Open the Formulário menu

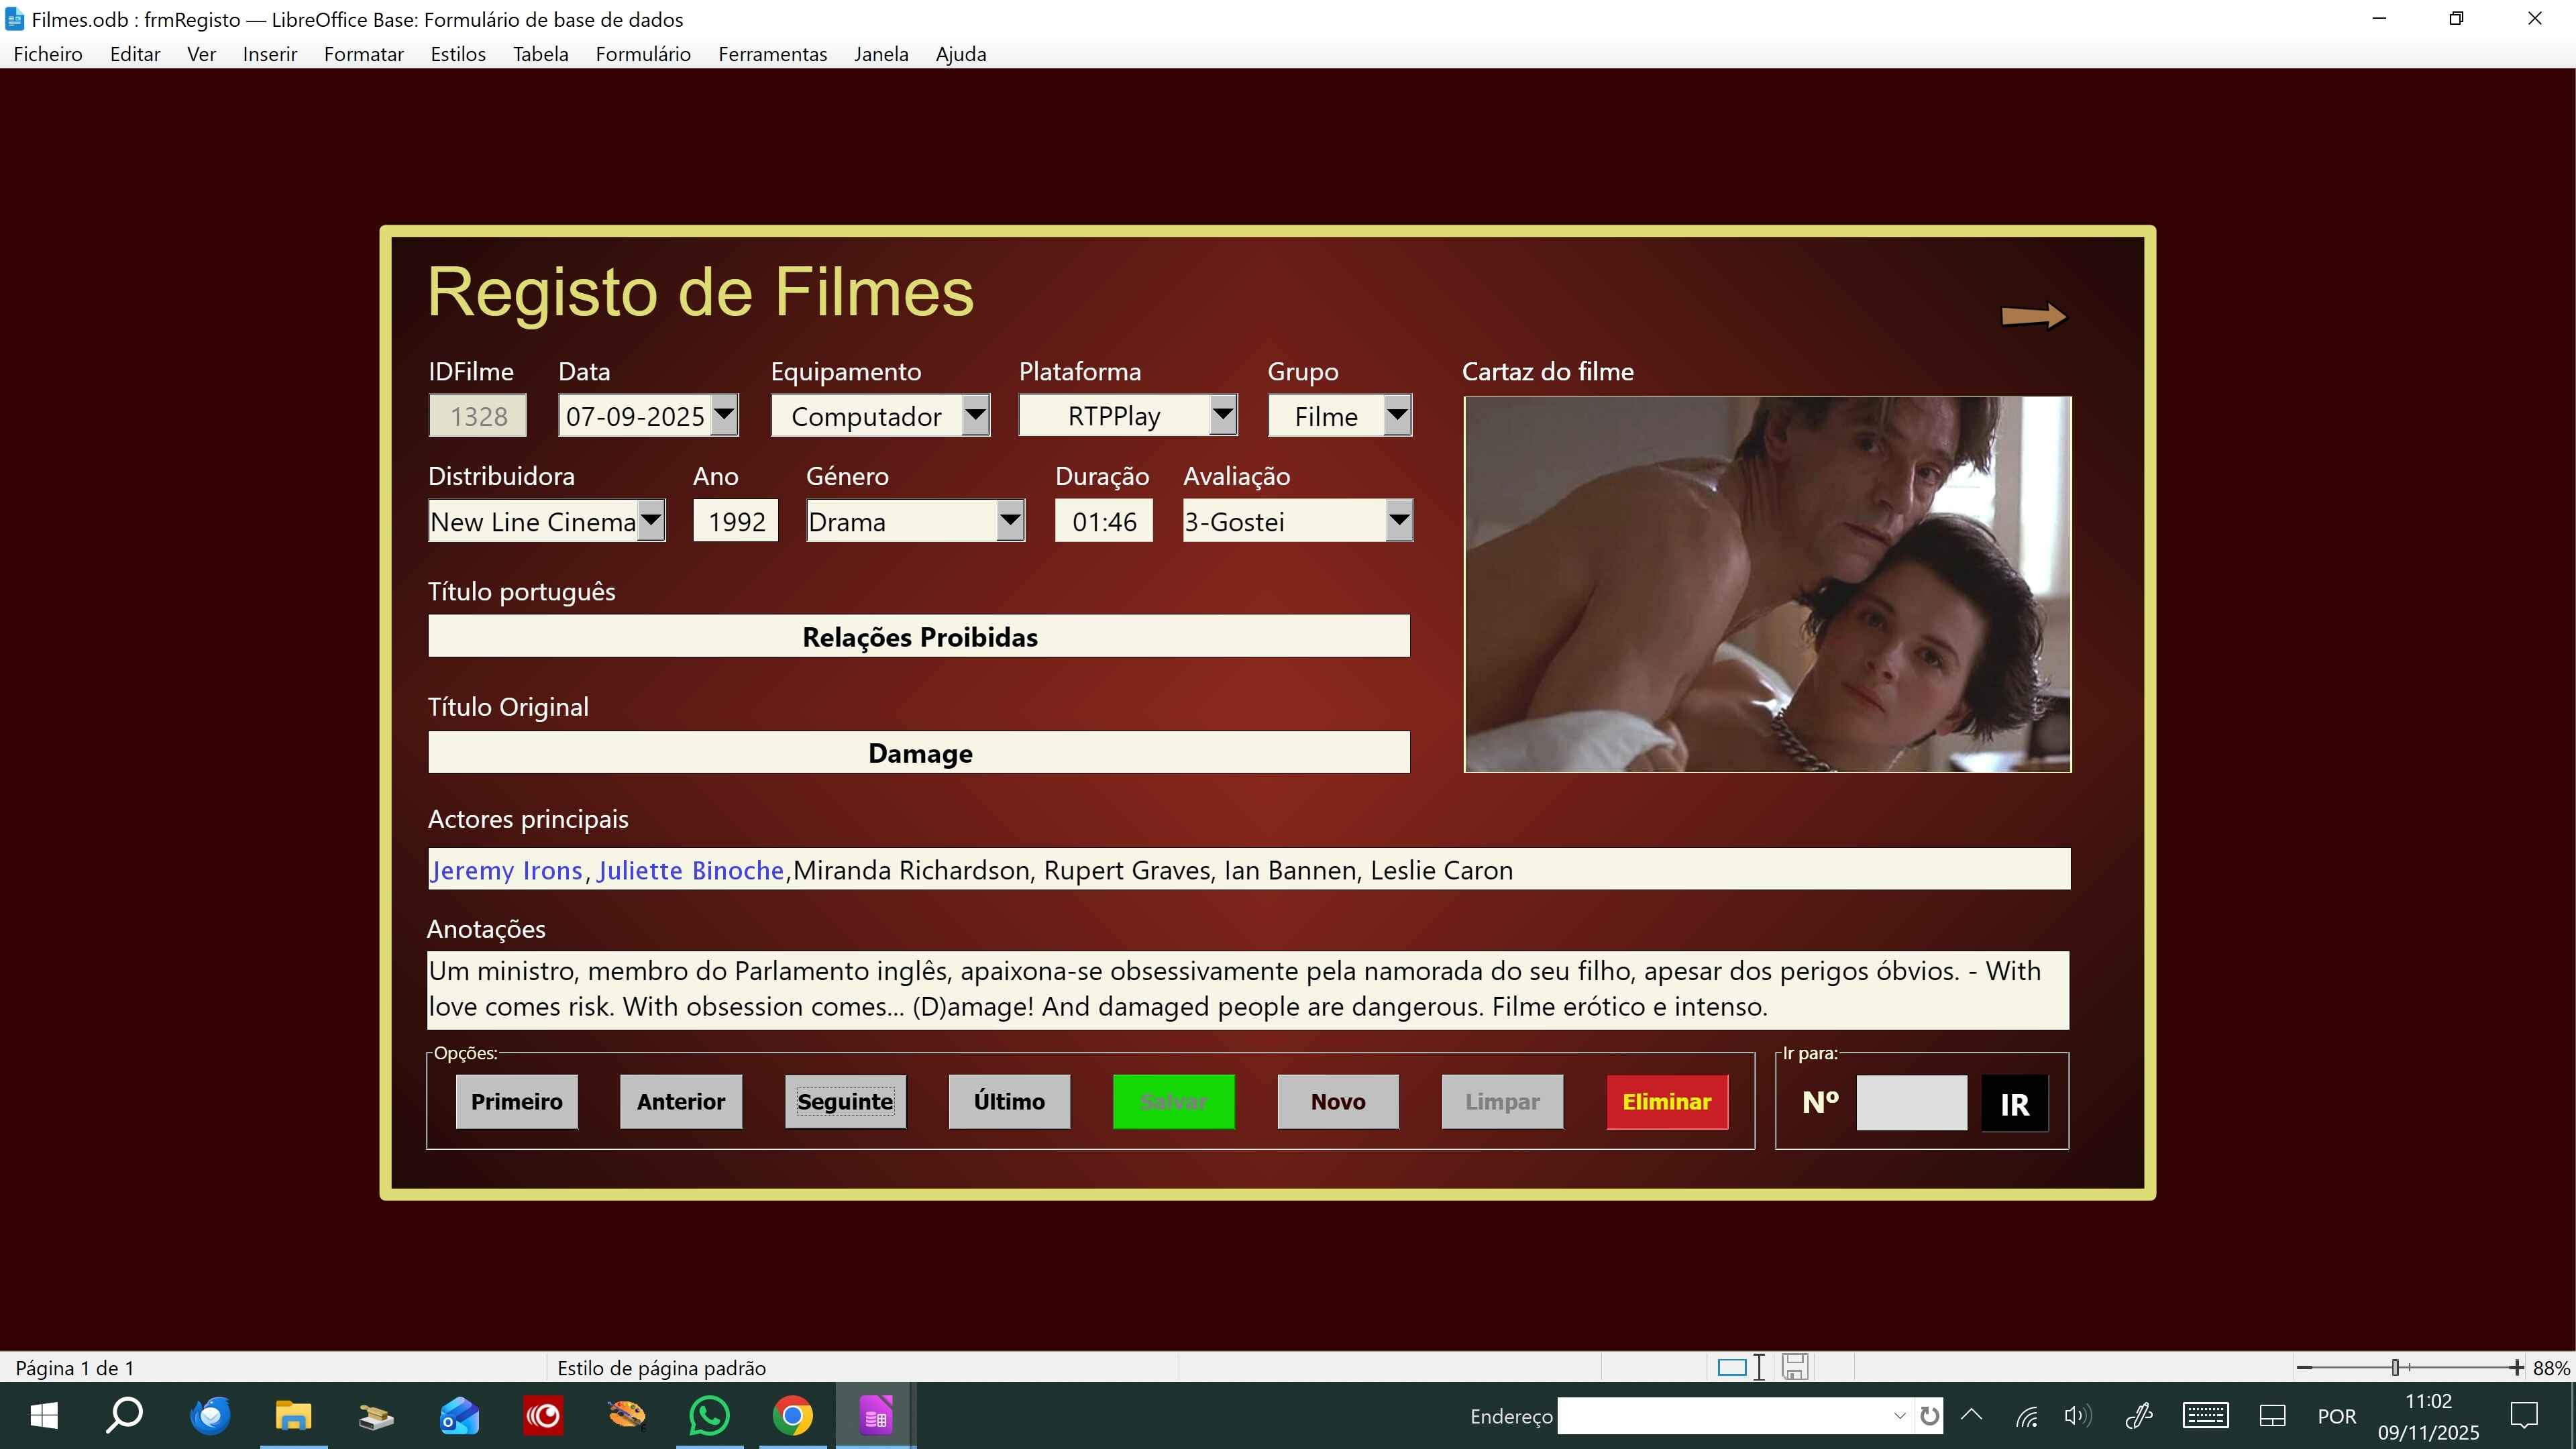pyautogui.click(x=643, y=54)
